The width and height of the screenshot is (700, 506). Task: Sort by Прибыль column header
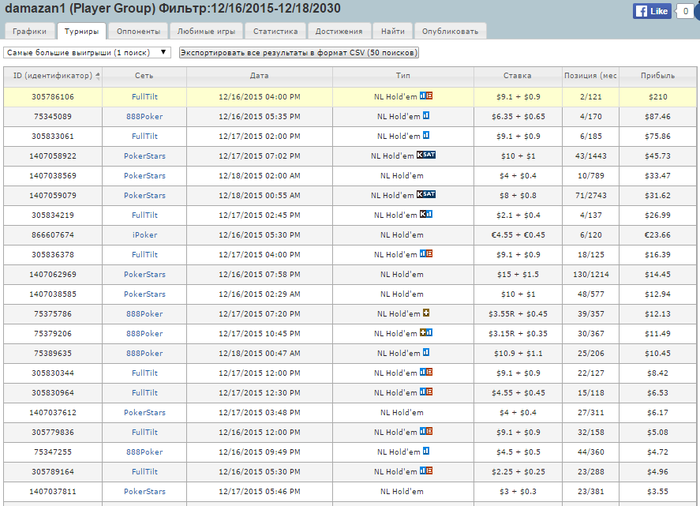[x=658, y=75]
